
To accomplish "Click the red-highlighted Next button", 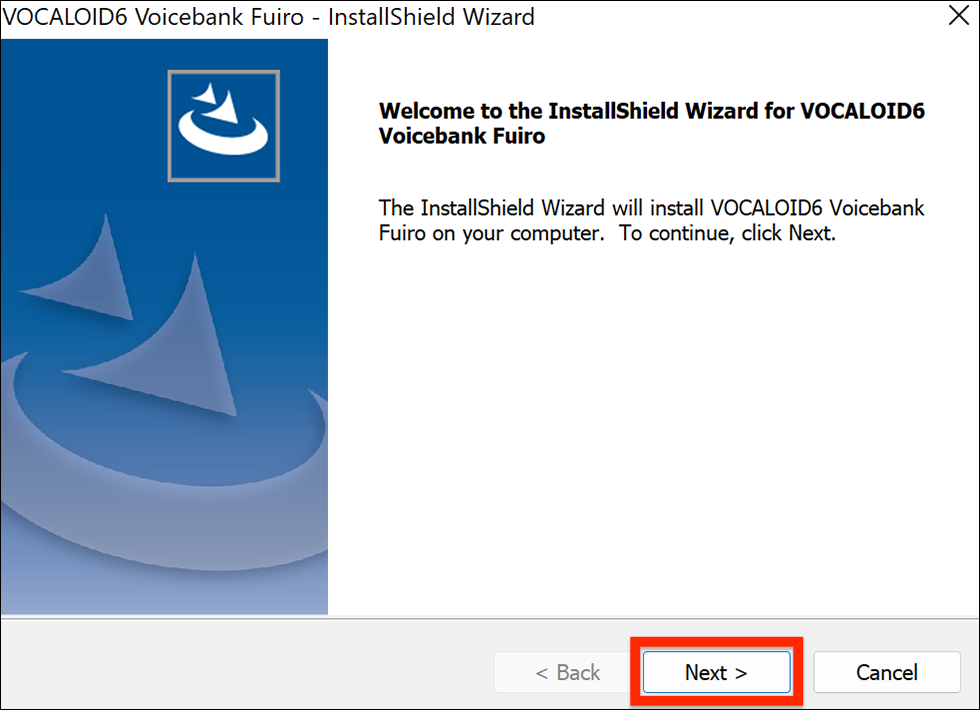I will [x=715, y=672].
